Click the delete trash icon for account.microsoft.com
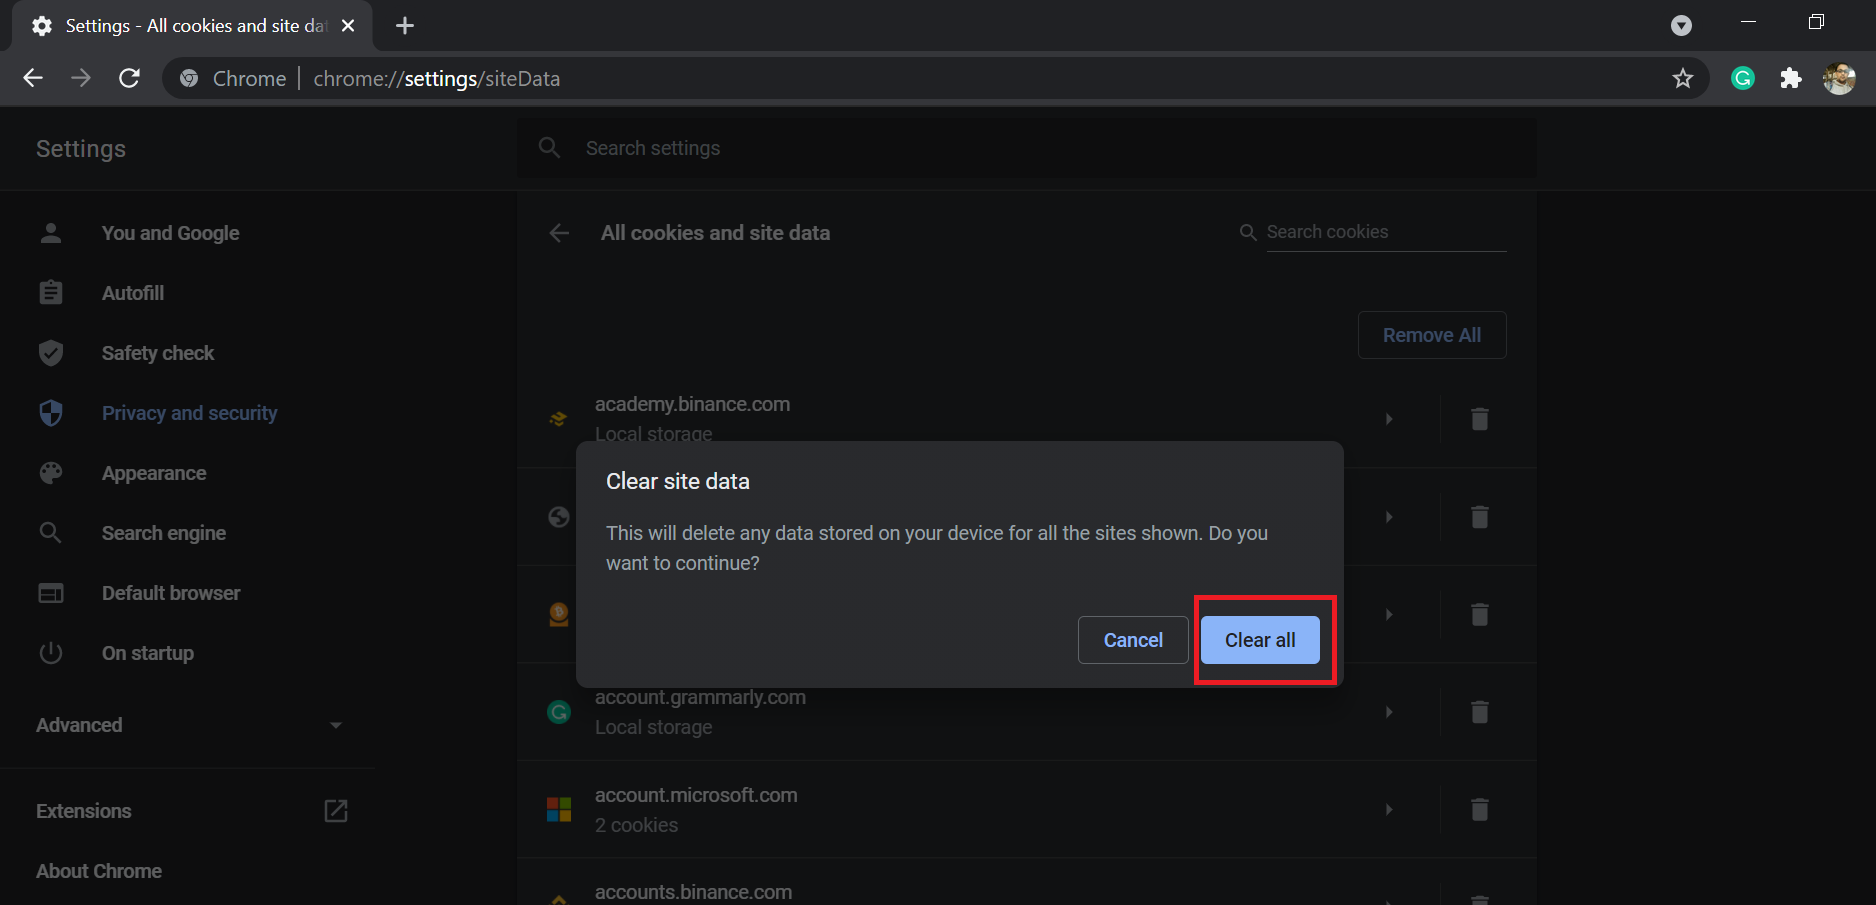Viewport: 1876px width, 905px height. [x=1479, y=809]
